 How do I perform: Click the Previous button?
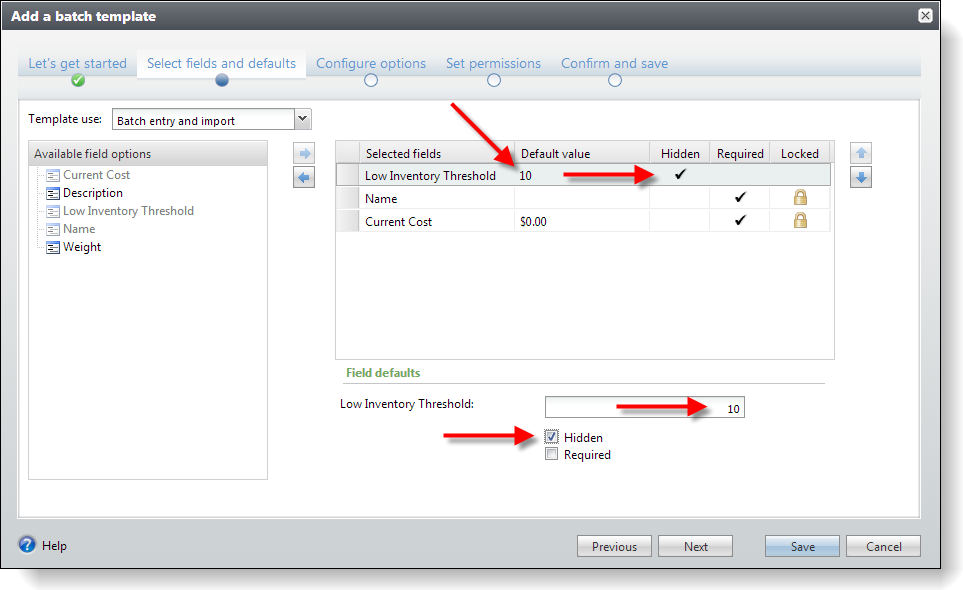[614, 546]
